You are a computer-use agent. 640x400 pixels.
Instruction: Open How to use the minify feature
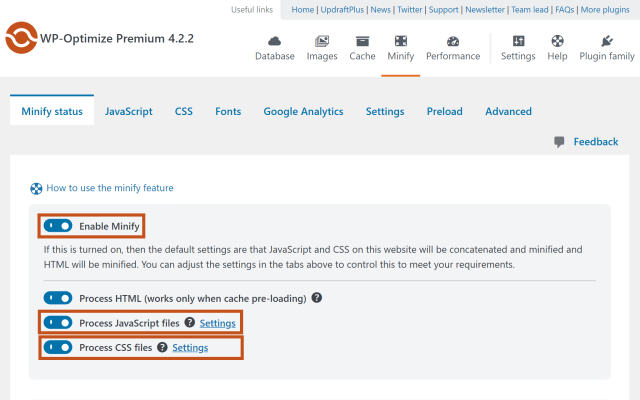tap(110, 188)
